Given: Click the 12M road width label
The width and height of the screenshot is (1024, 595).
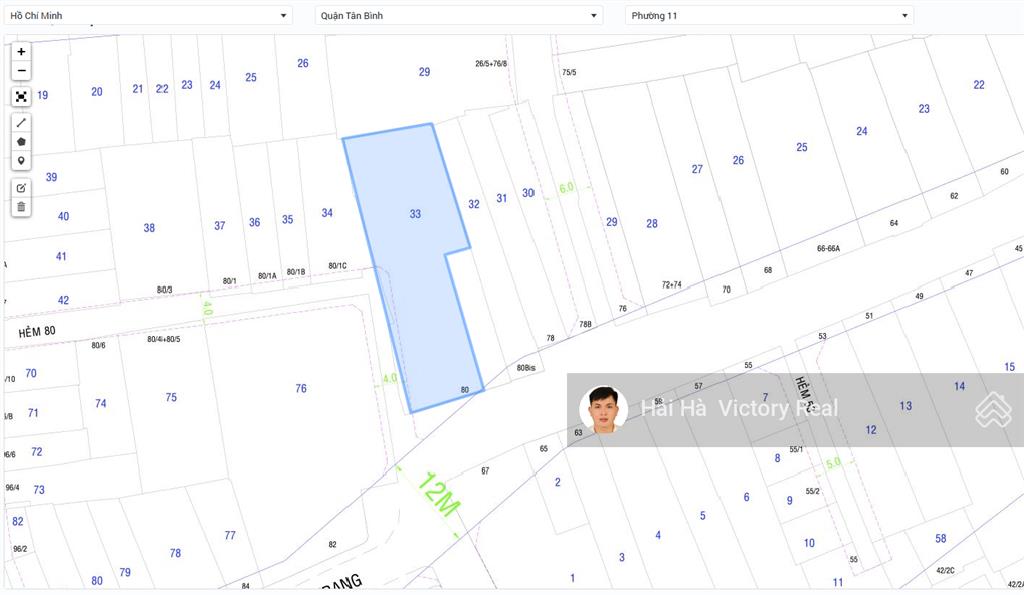Looking at the screenshot, I should [x=439, y=494].
